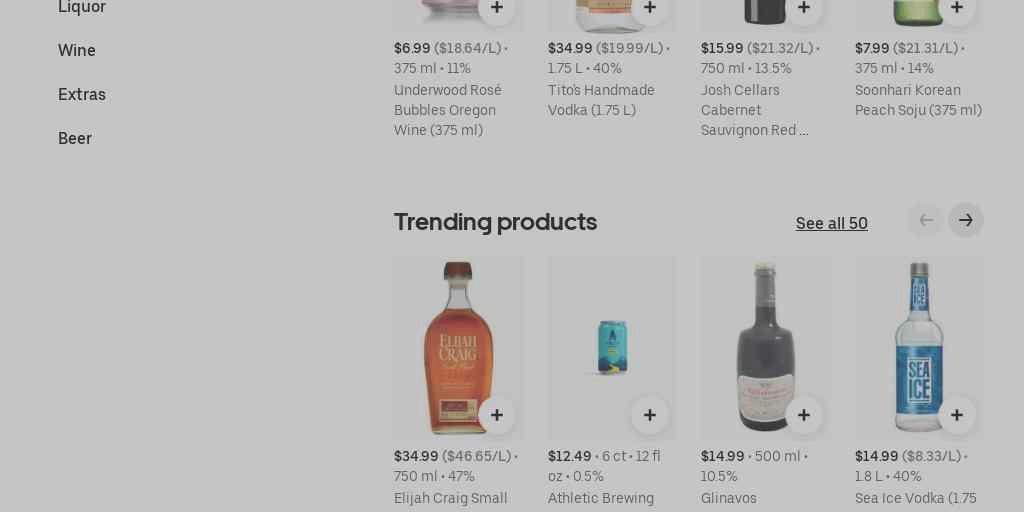Select the Liquor category
1024x512 pixels.
pos(82,7)
